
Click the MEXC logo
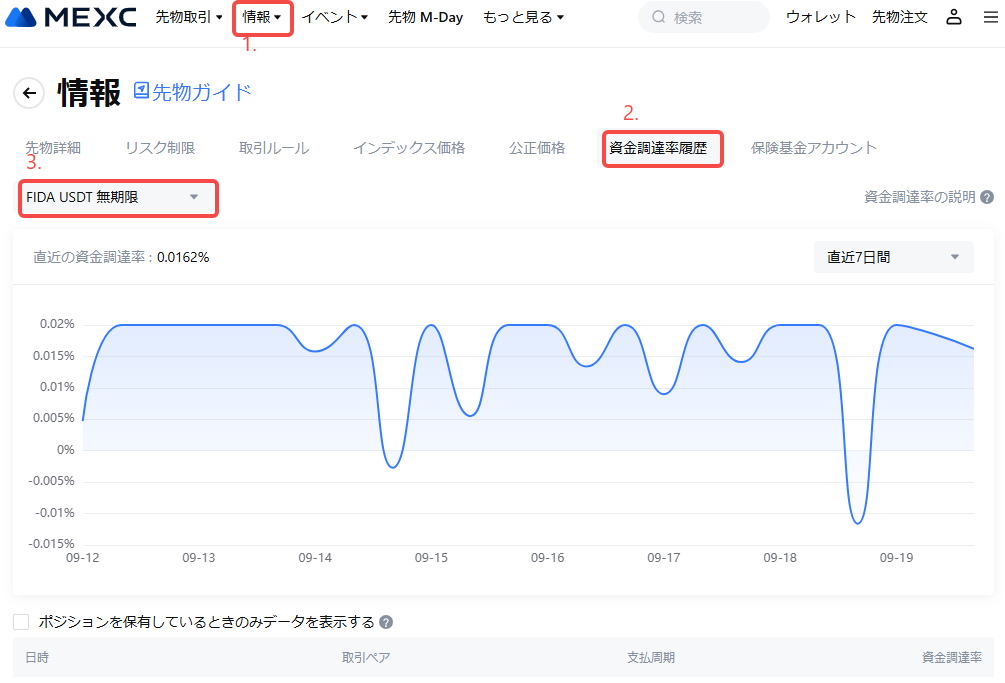[x=71, y=17]
